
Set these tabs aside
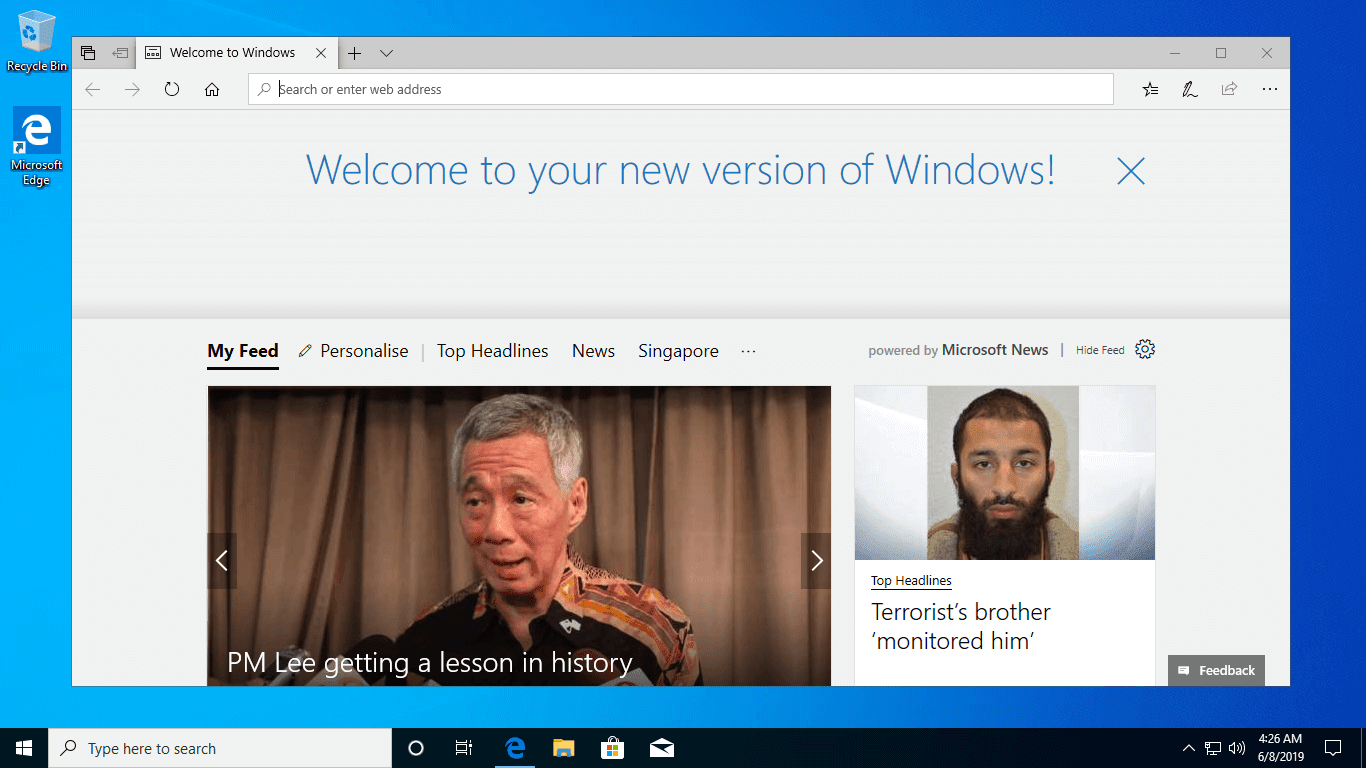(120, 53)
